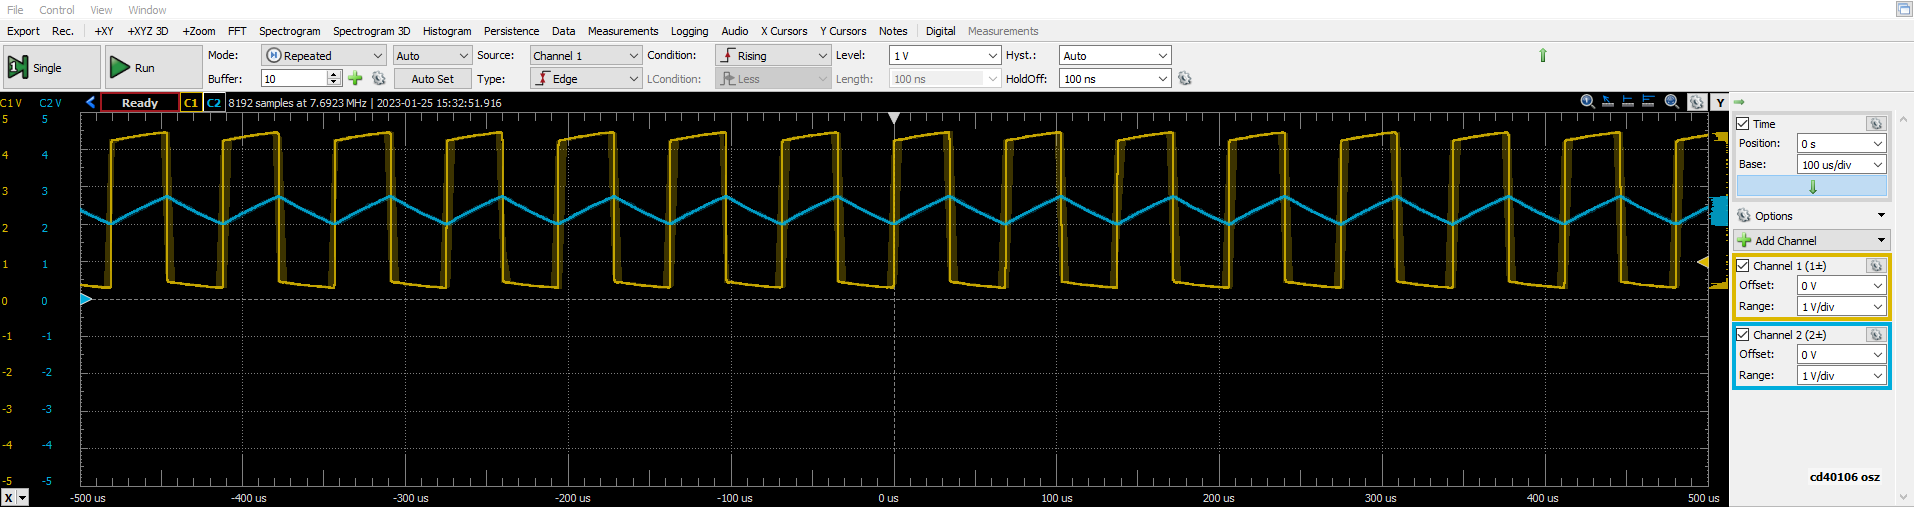
Task: Click the Buffer number input field
Action: (294, 79)
